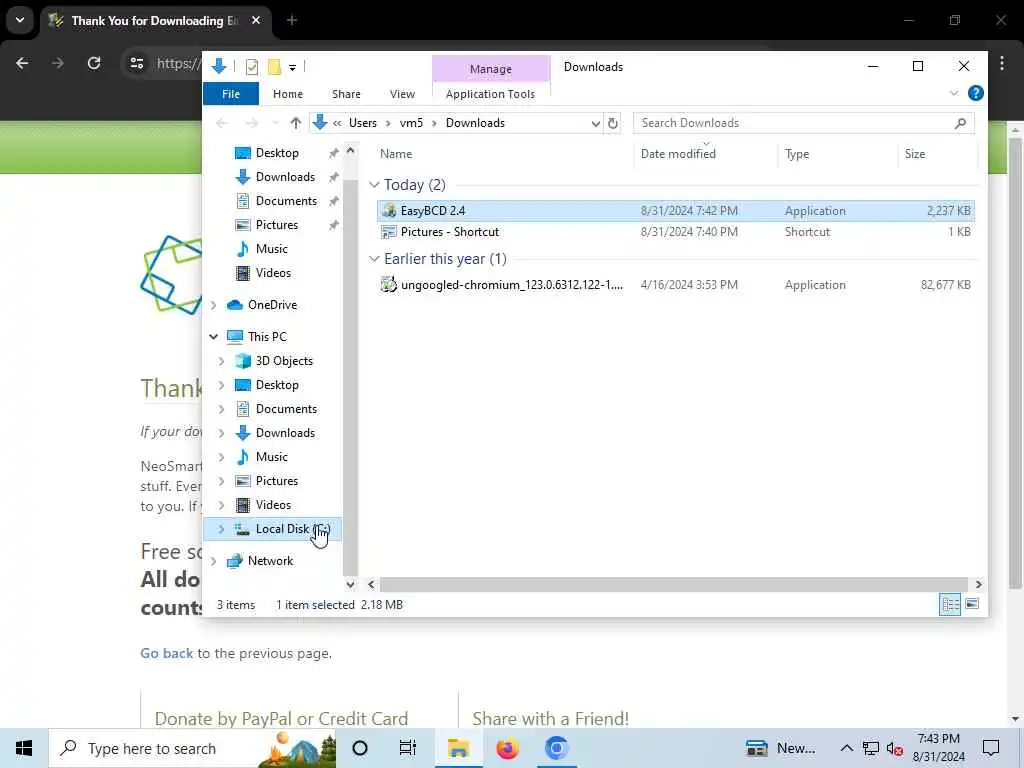This screenshot has height=768, width=1024.
Task: Collapse the This PC tree node
Action: tap(214, 337)
